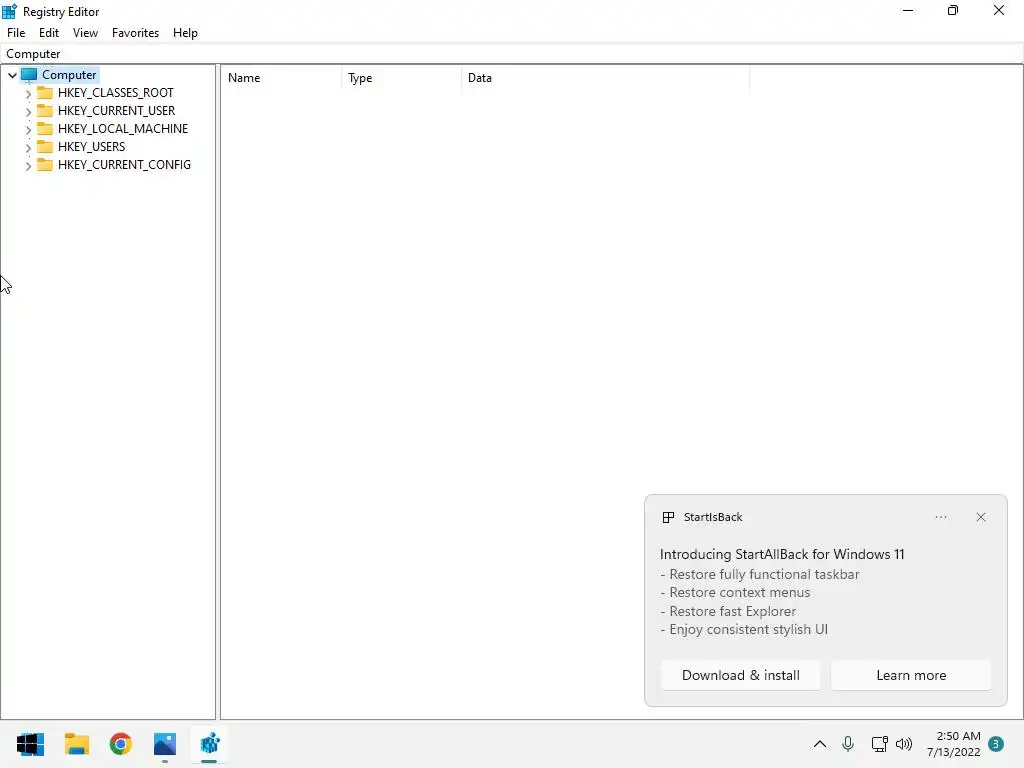Collapse the Computer tree node
1024x768 pixels.
(12, 75)
